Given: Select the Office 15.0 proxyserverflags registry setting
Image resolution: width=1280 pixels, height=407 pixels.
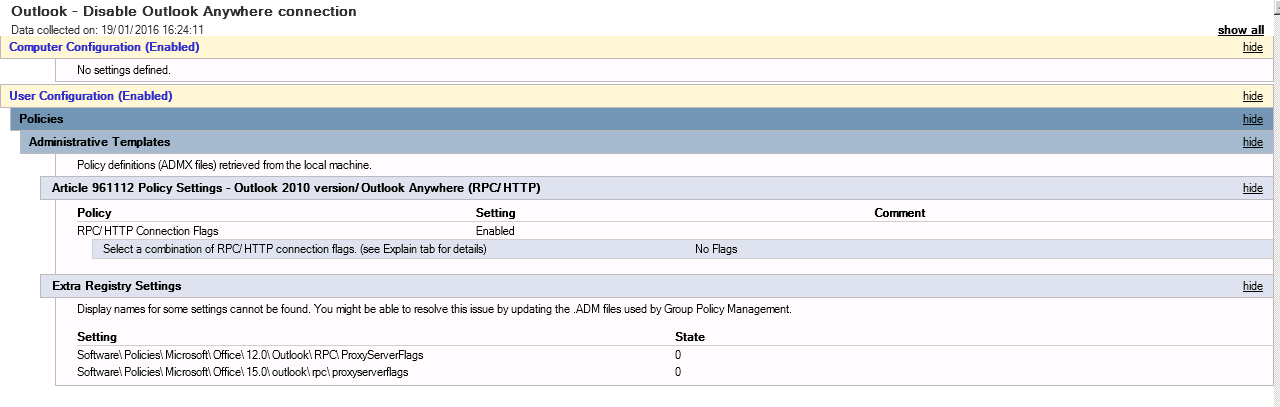Looking at the screenshot, I should pos(243,372).
